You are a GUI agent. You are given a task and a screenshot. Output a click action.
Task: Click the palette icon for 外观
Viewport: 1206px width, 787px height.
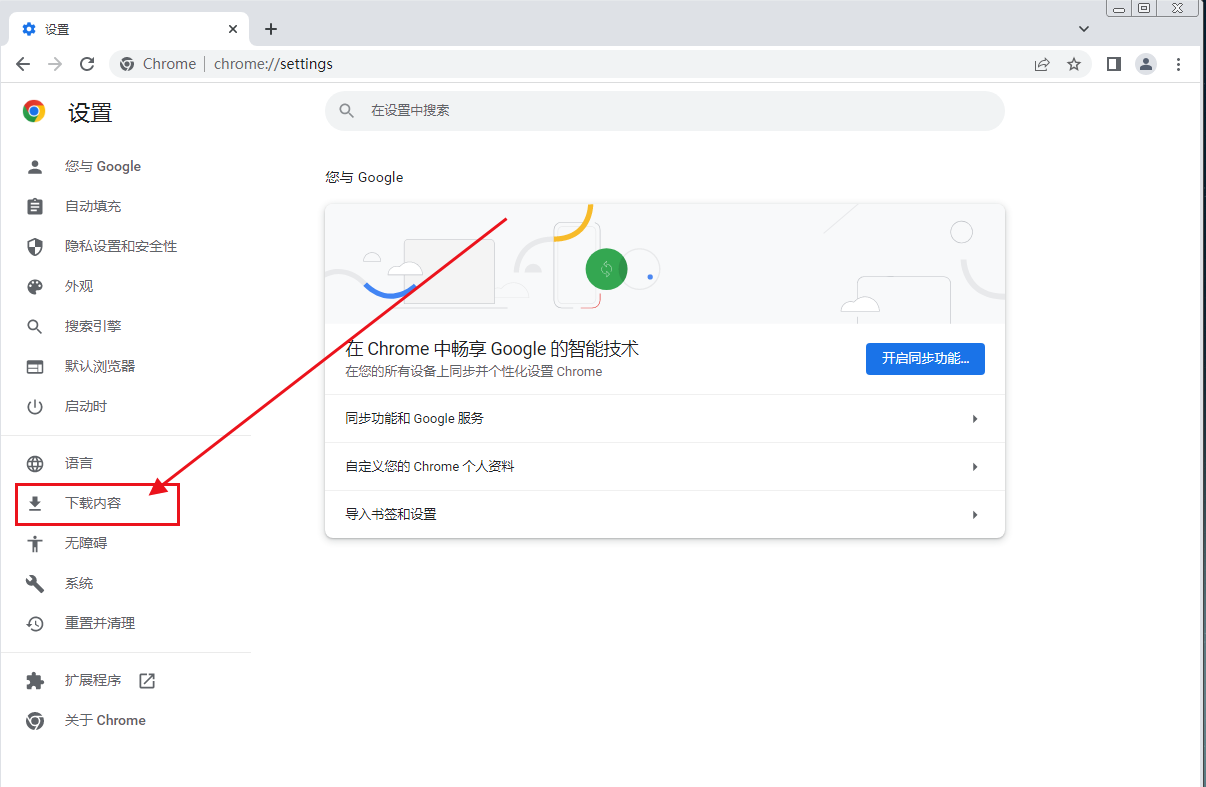point(35,287)
